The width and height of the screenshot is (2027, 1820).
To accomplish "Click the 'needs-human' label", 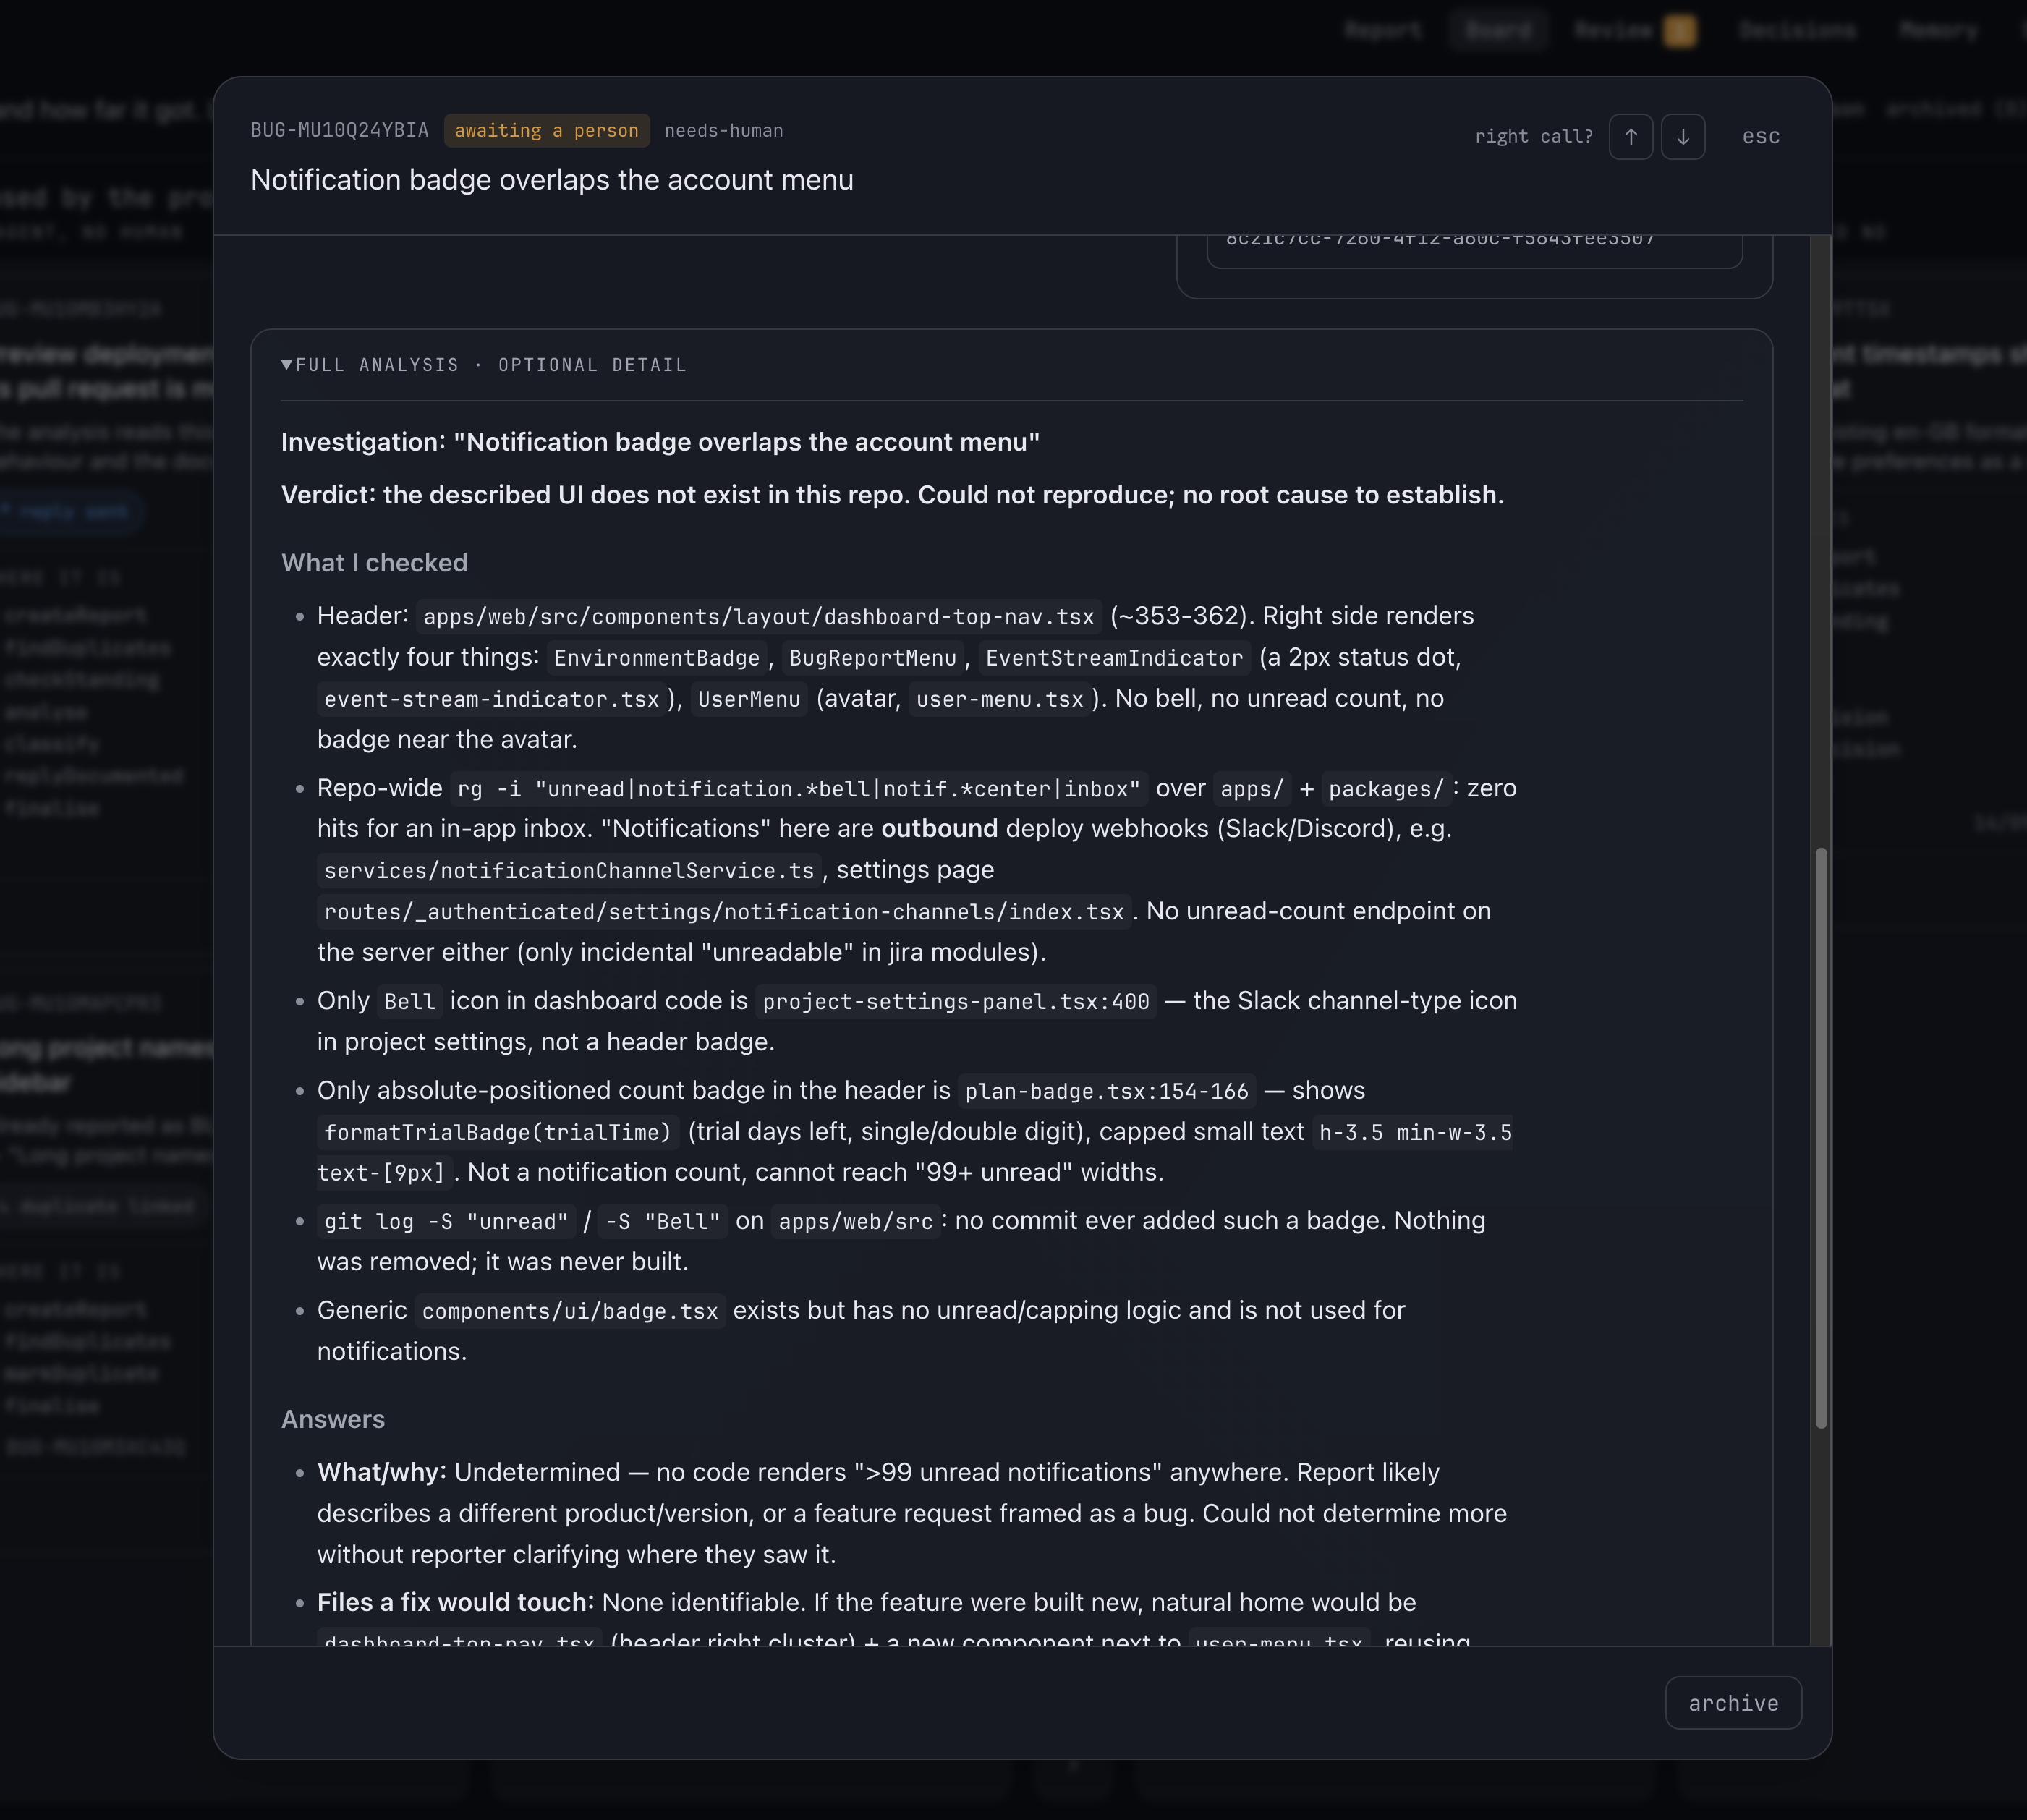I will click(724, 130).
